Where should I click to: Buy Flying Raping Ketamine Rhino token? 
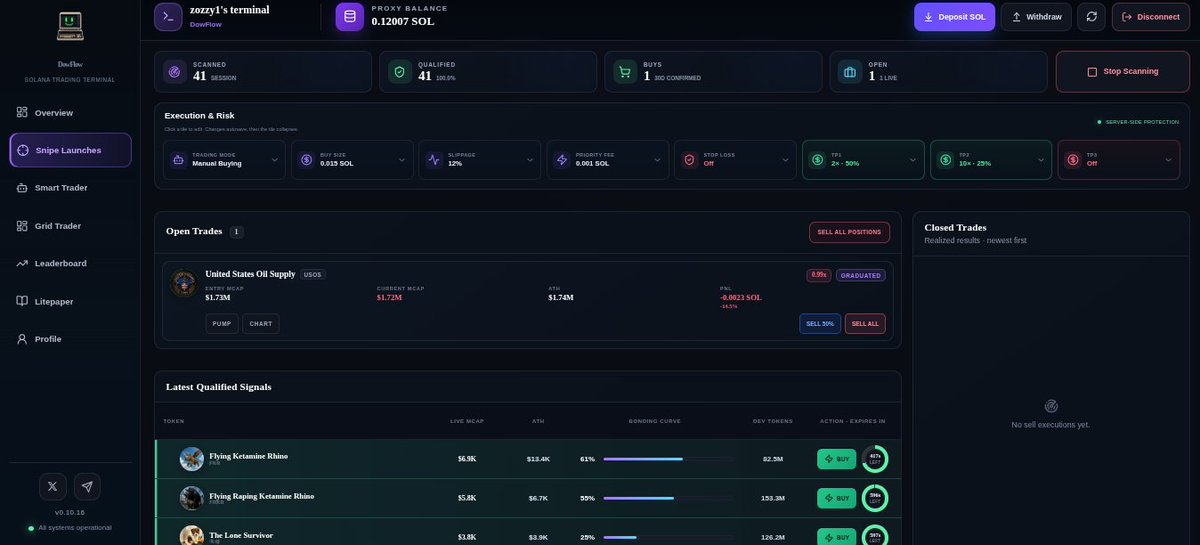click(837, 497)
